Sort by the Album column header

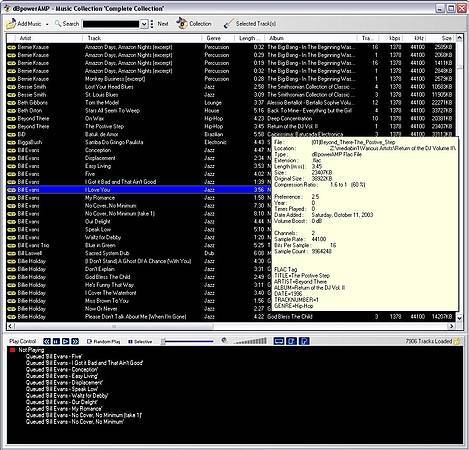(311, 38)
